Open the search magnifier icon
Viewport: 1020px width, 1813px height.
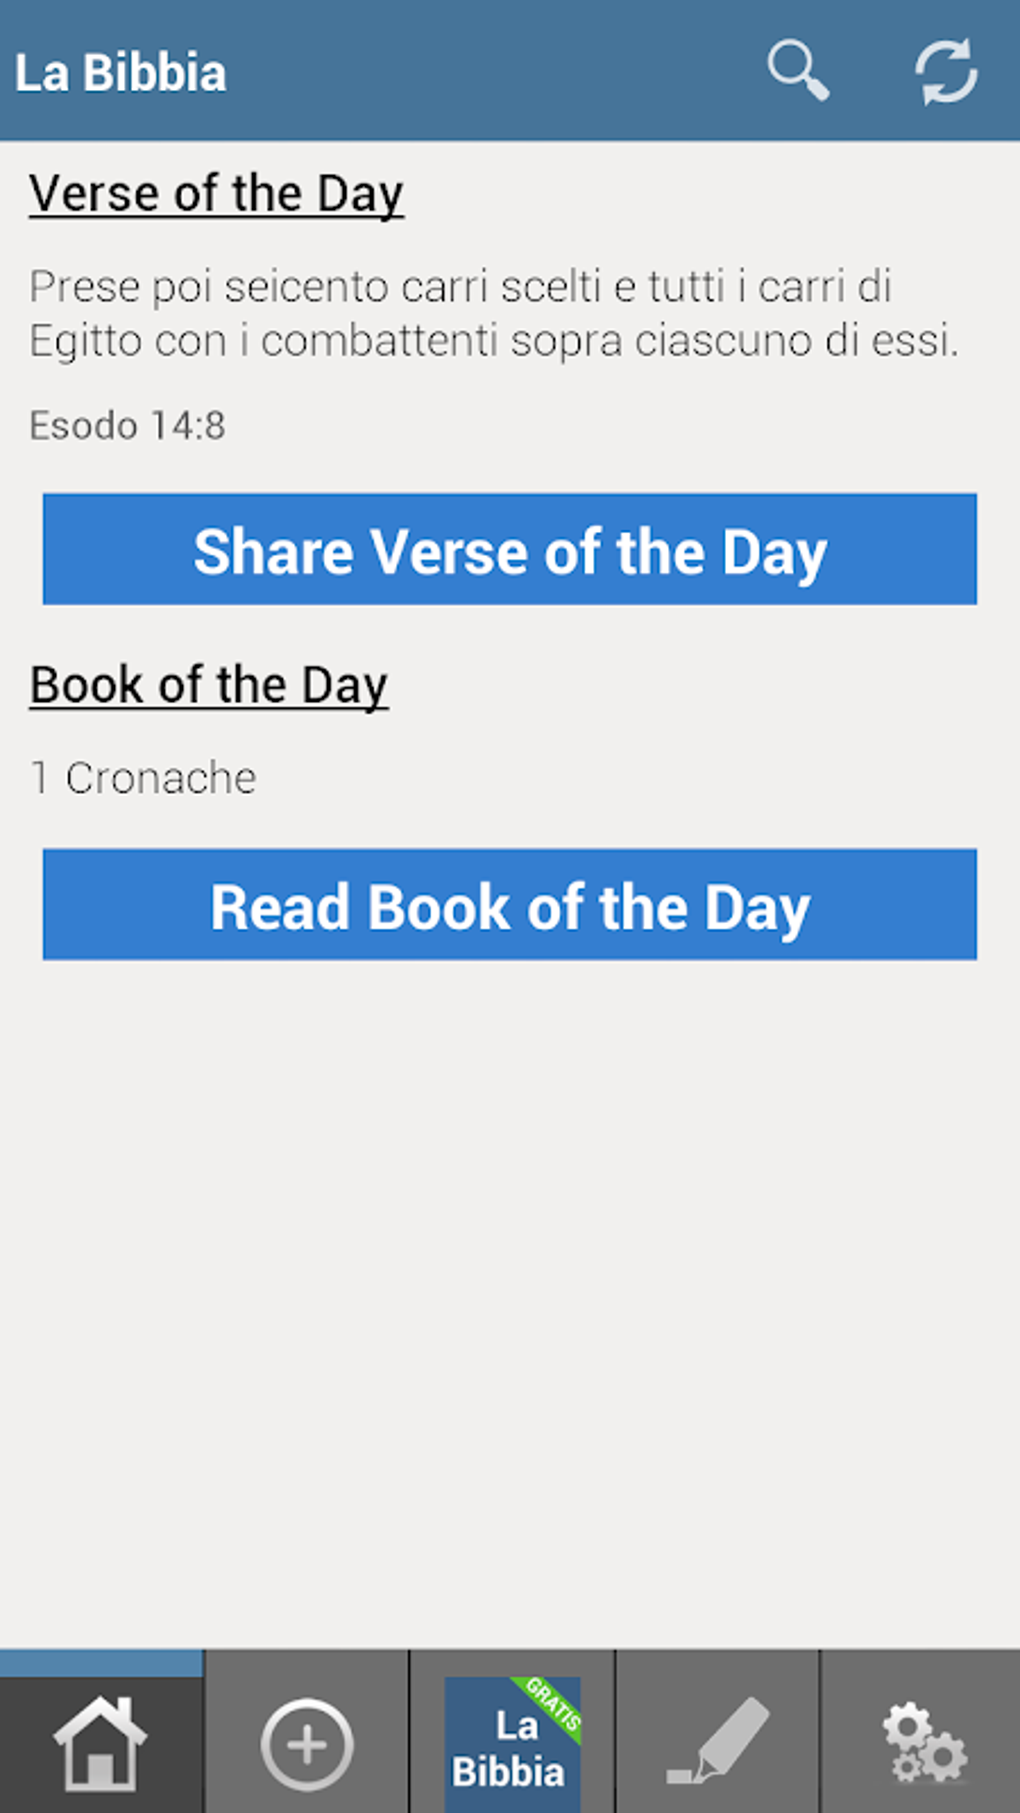coord(797,70)
